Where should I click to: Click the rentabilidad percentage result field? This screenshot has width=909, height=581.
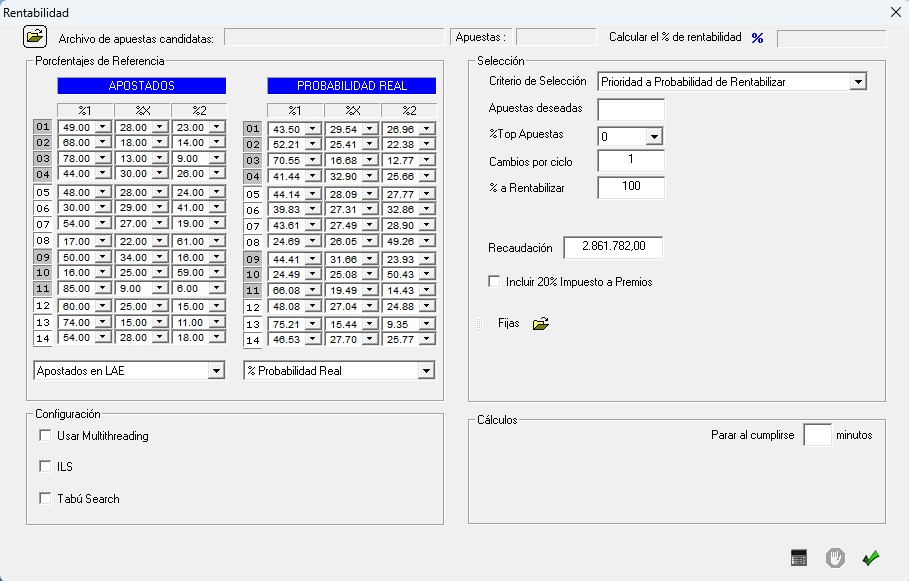(831, 38)
